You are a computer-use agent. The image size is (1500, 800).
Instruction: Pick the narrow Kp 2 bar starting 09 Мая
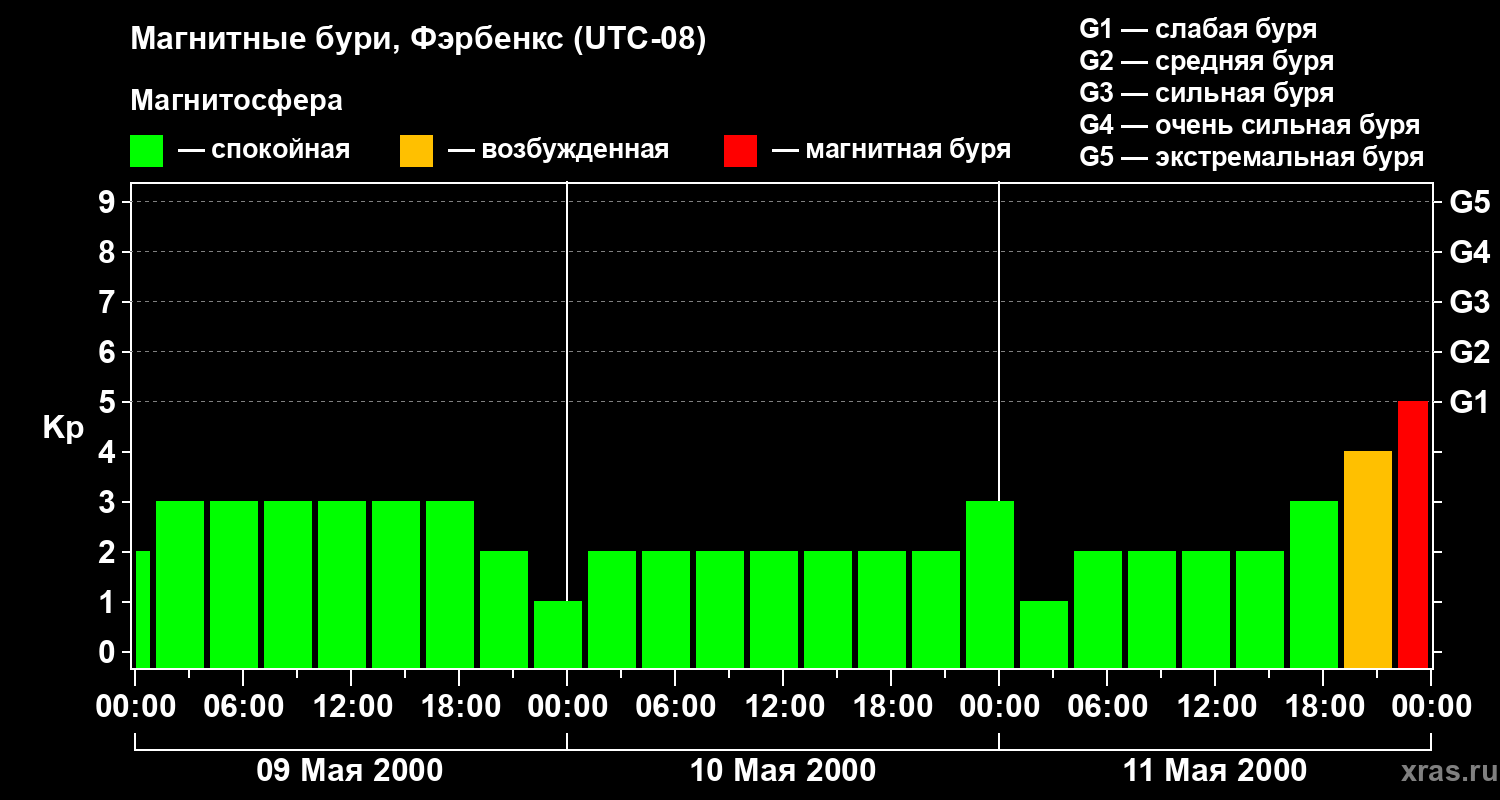(142, 609)
